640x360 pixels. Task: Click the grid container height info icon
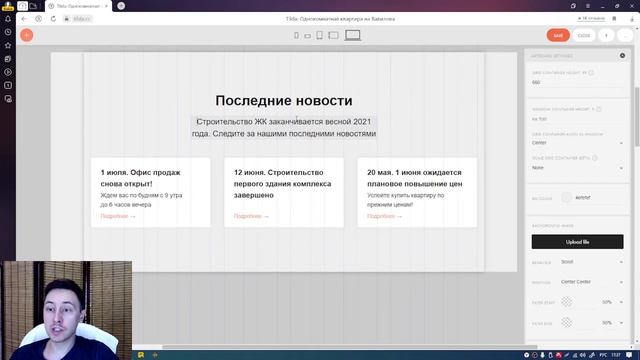[591, 73]
